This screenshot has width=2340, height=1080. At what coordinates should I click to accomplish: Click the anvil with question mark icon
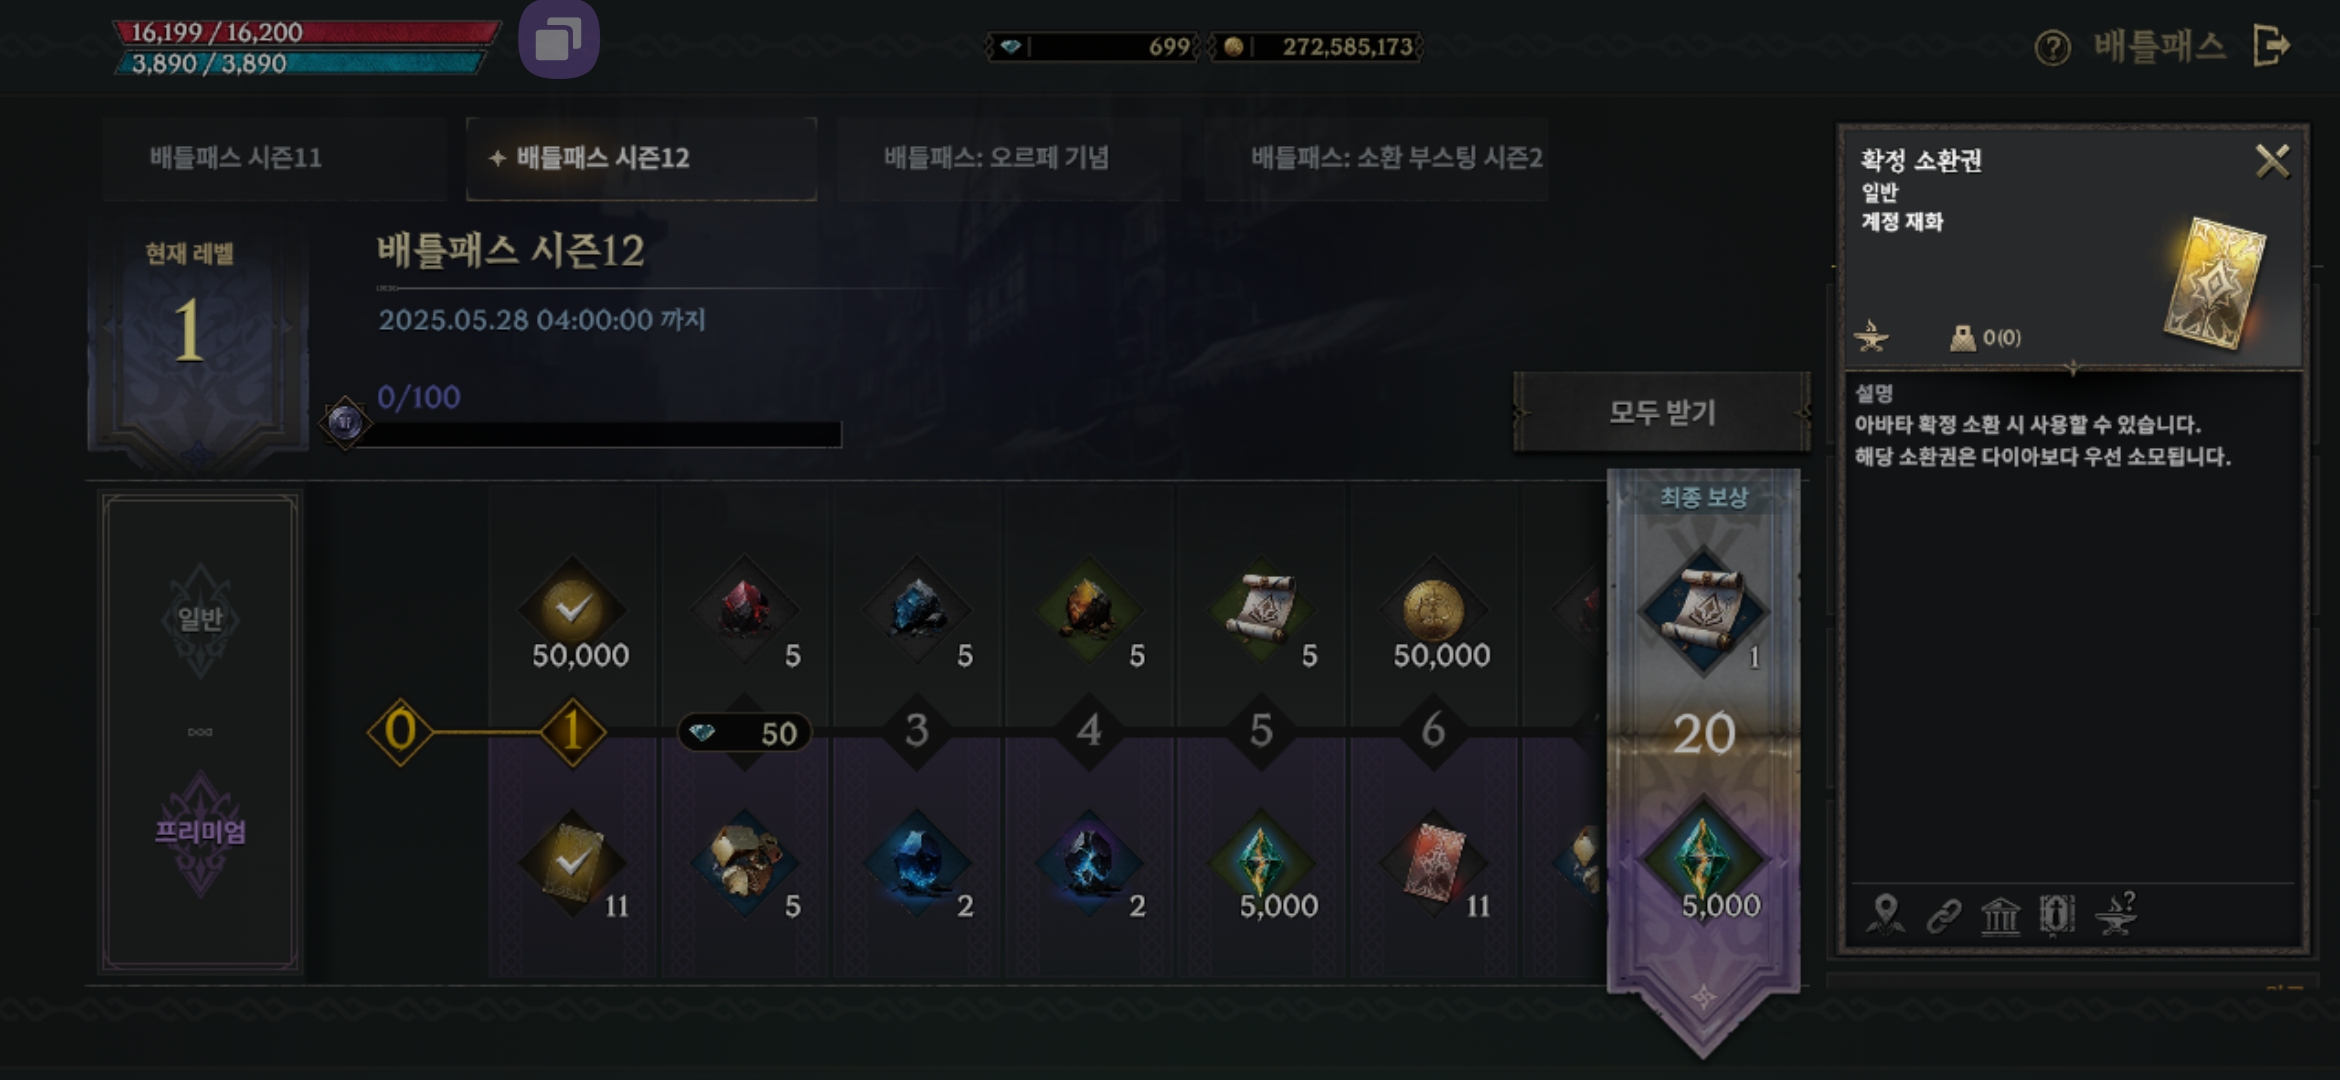[x=2116, y=914]
